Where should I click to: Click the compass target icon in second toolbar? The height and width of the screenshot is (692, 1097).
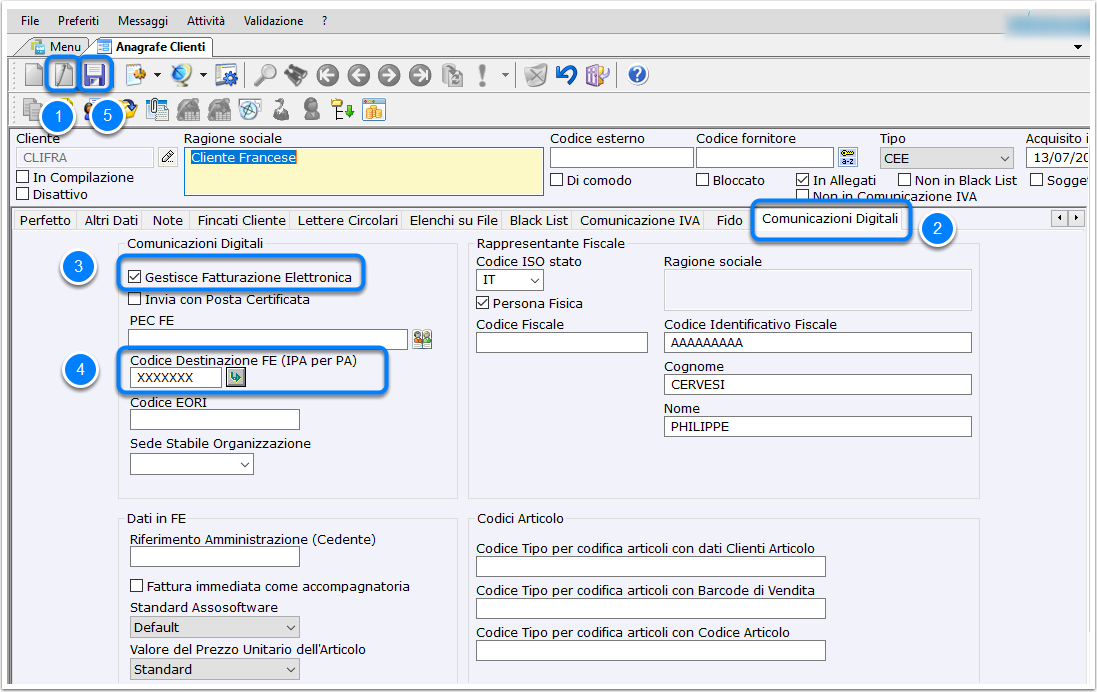tap(250, 110)
